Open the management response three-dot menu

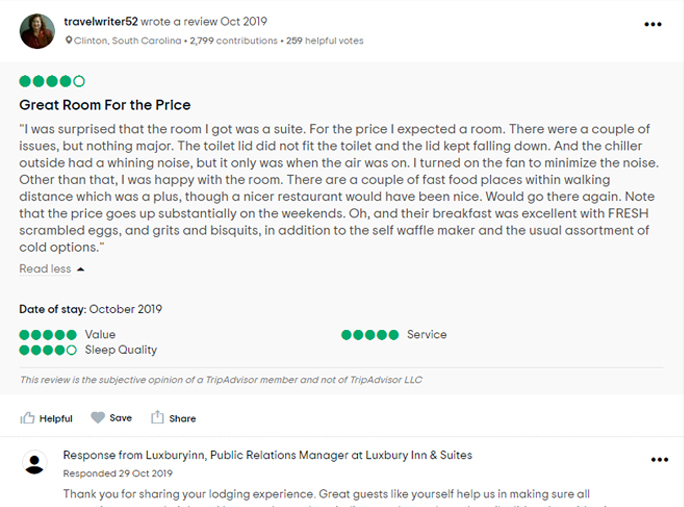coord(659,460)
